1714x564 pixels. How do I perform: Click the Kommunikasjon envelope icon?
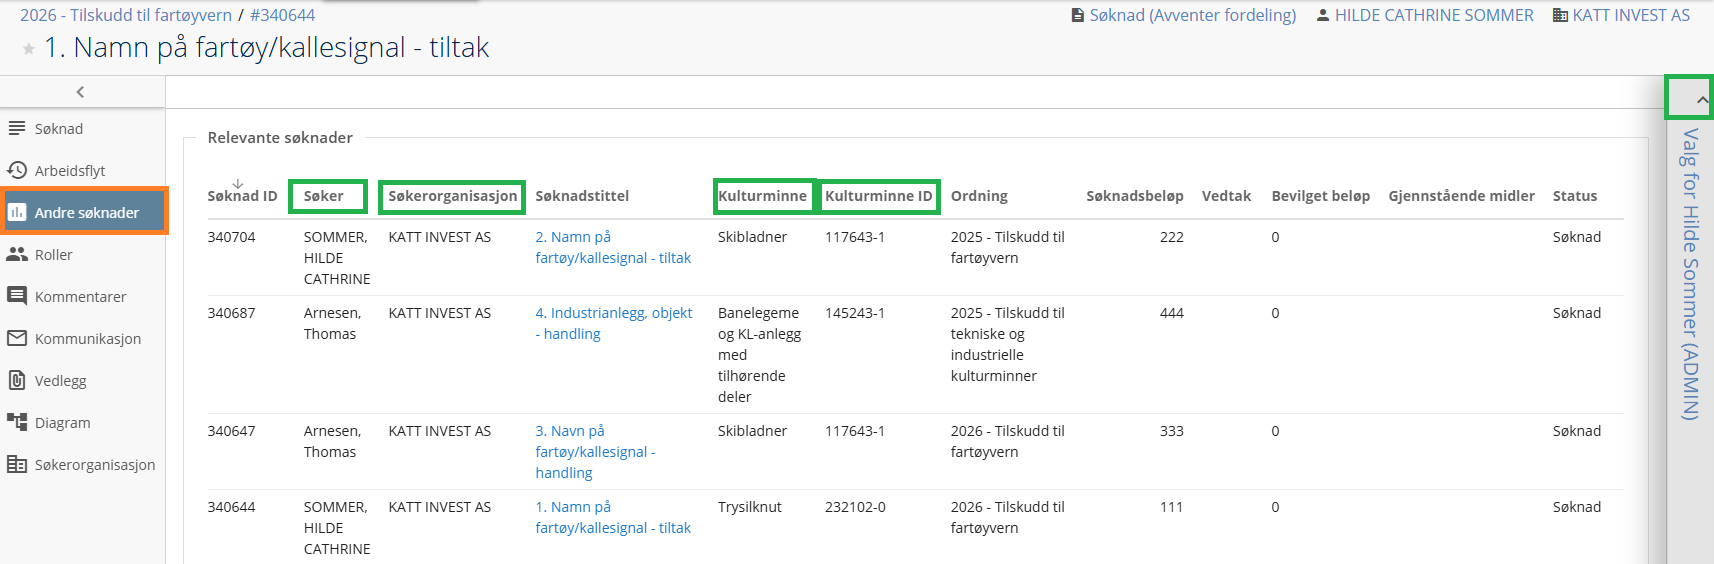(17, 339)
